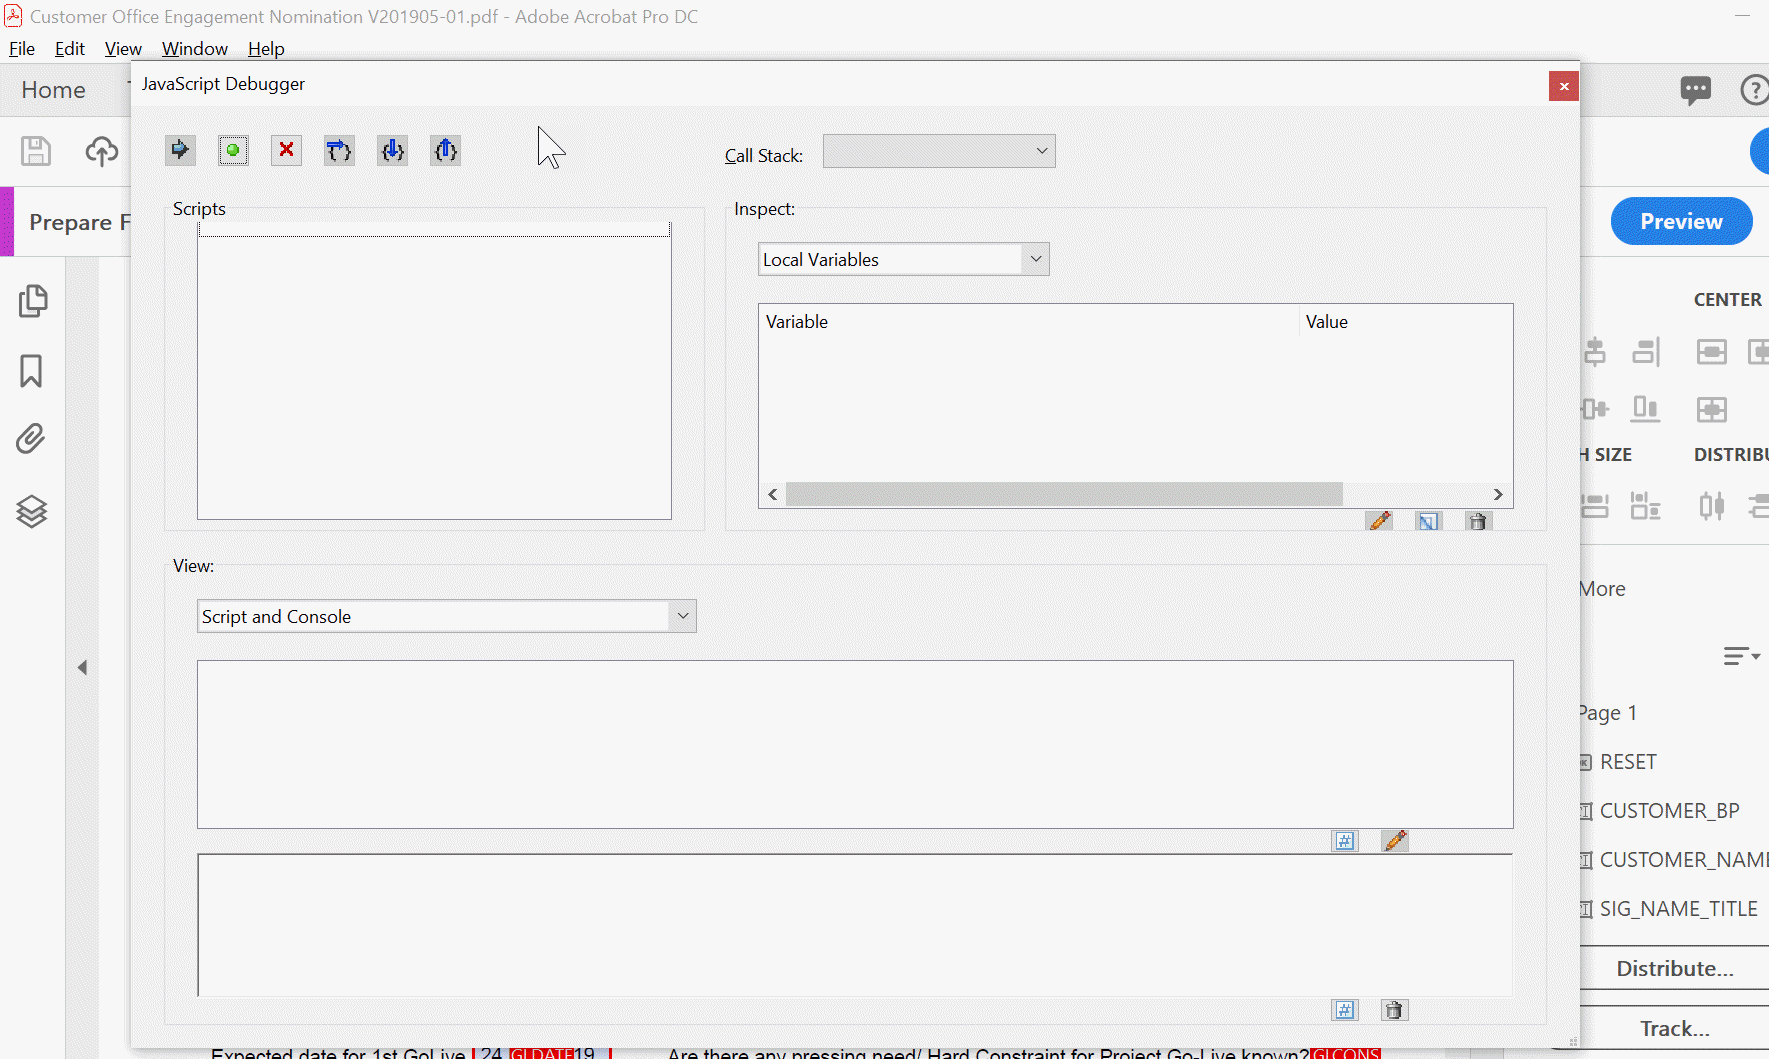
Task: Click the Delete trash icon under Inspect
Action: point(1478,521)
